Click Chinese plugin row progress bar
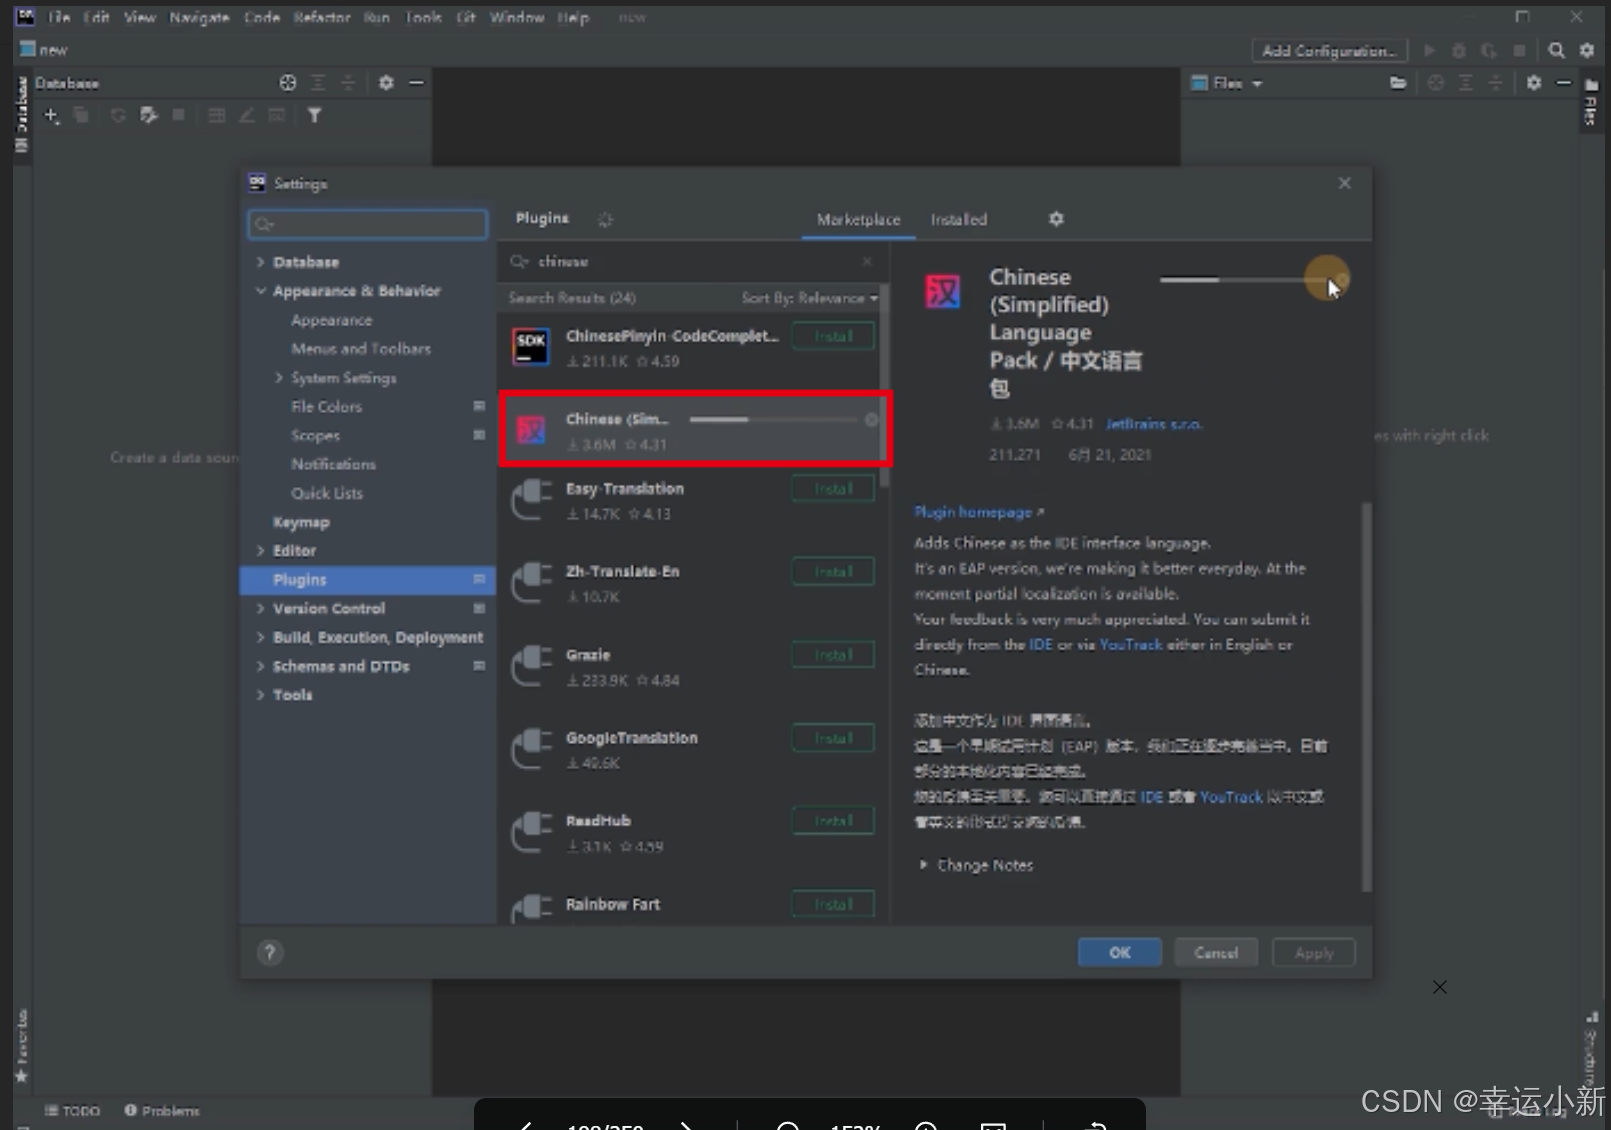 pyautogui.click(x=774, y=420)
